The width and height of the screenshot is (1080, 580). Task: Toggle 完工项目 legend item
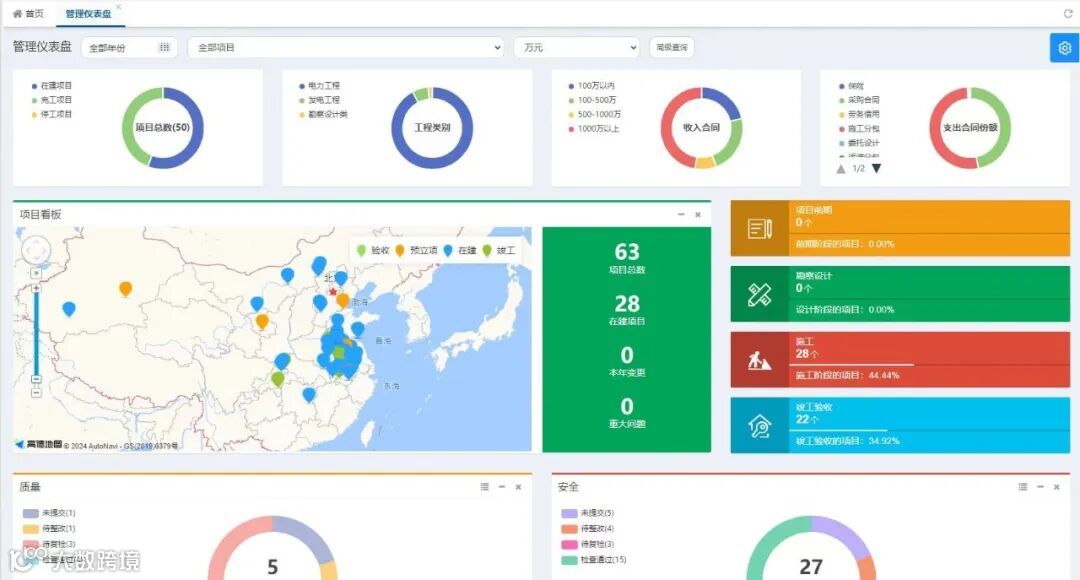click(x=52, y=100)
